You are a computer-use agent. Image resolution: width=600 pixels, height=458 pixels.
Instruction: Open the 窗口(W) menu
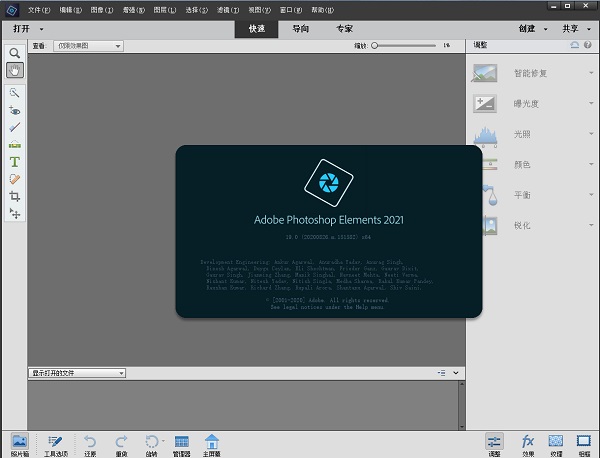(x=291, y=10)
